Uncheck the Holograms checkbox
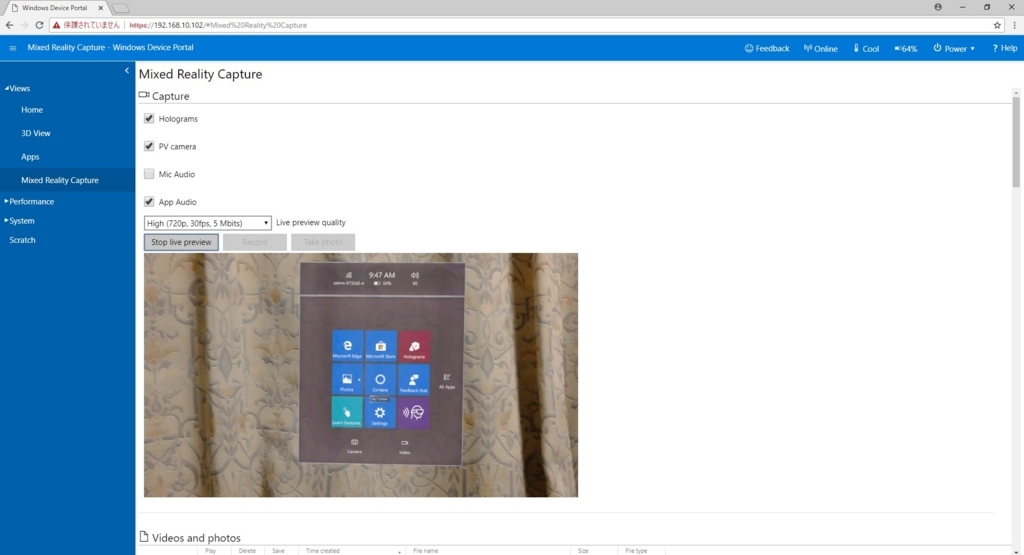 [x=149, y=118]
